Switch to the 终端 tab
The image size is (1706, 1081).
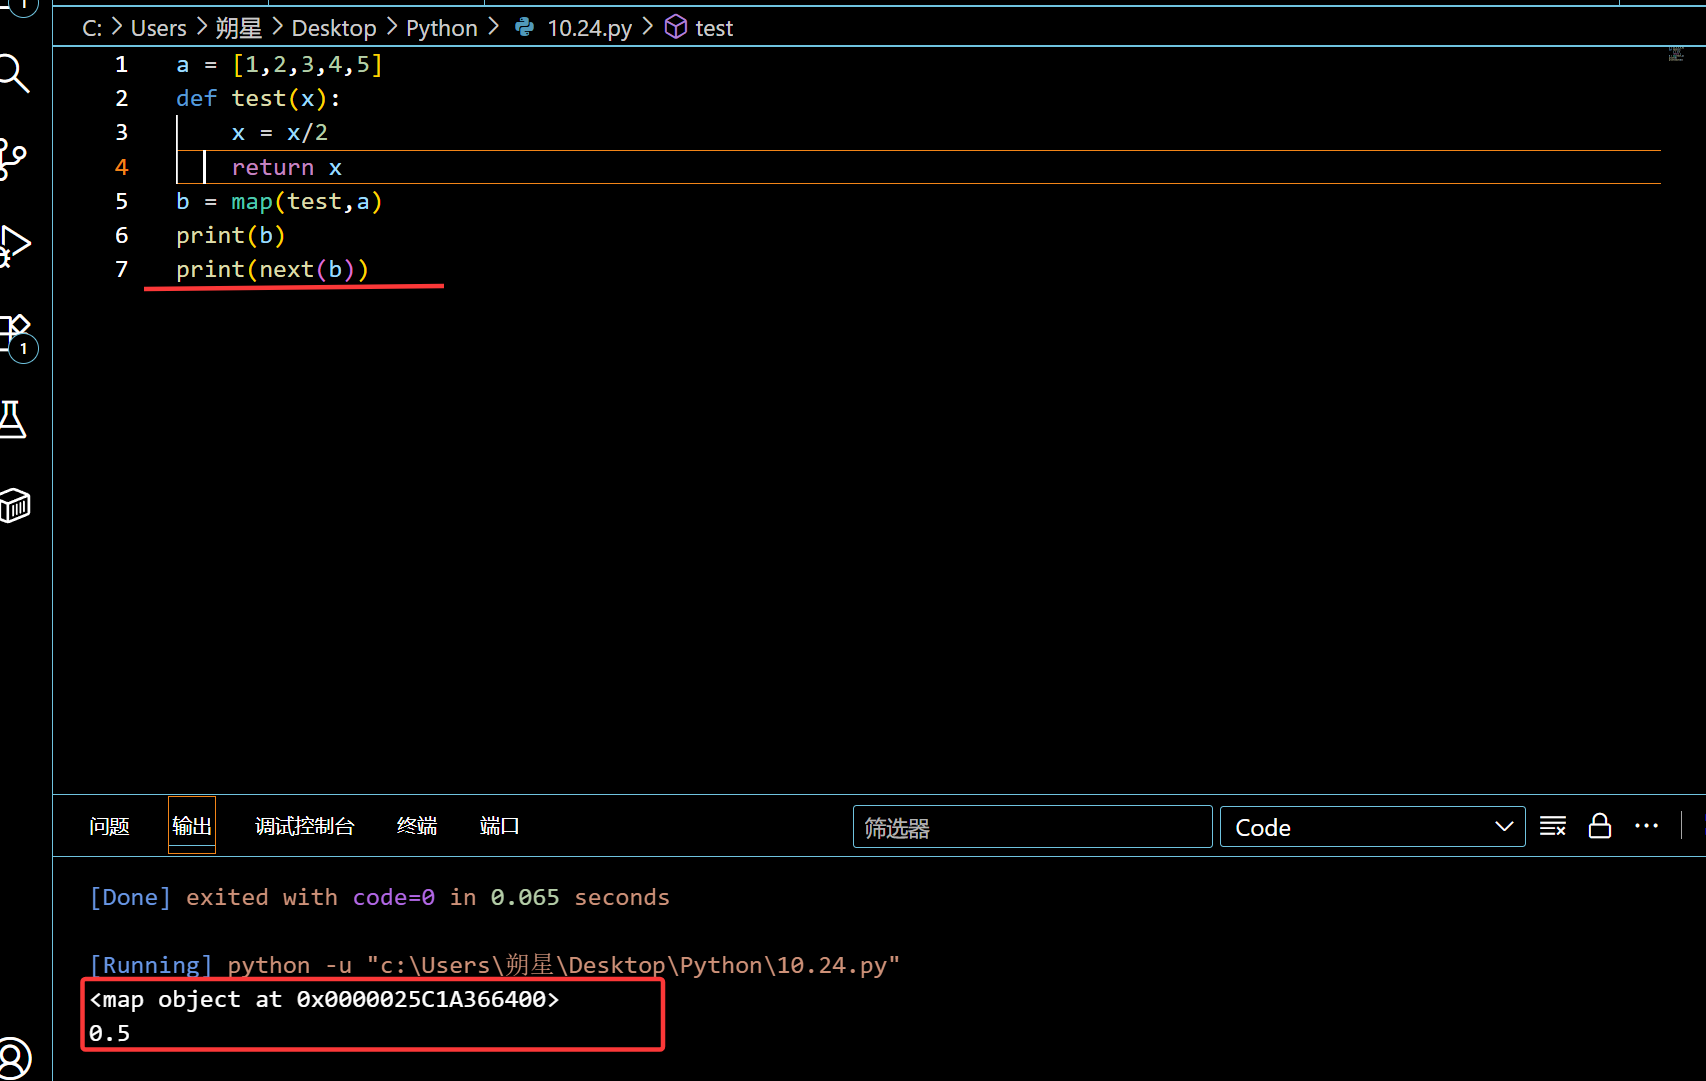[x=417, y=826]
